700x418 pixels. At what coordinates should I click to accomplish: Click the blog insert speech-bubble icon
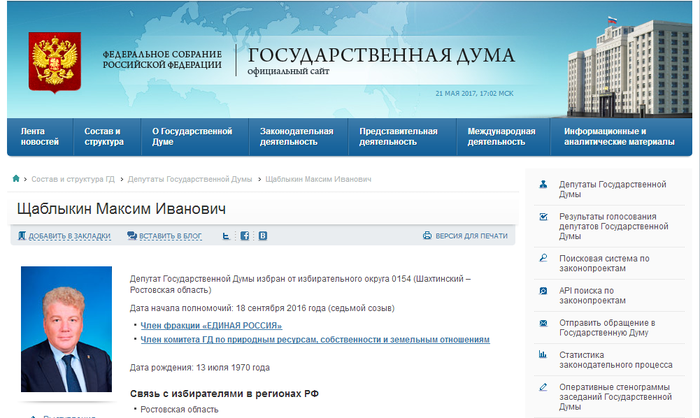coord(132,235)
